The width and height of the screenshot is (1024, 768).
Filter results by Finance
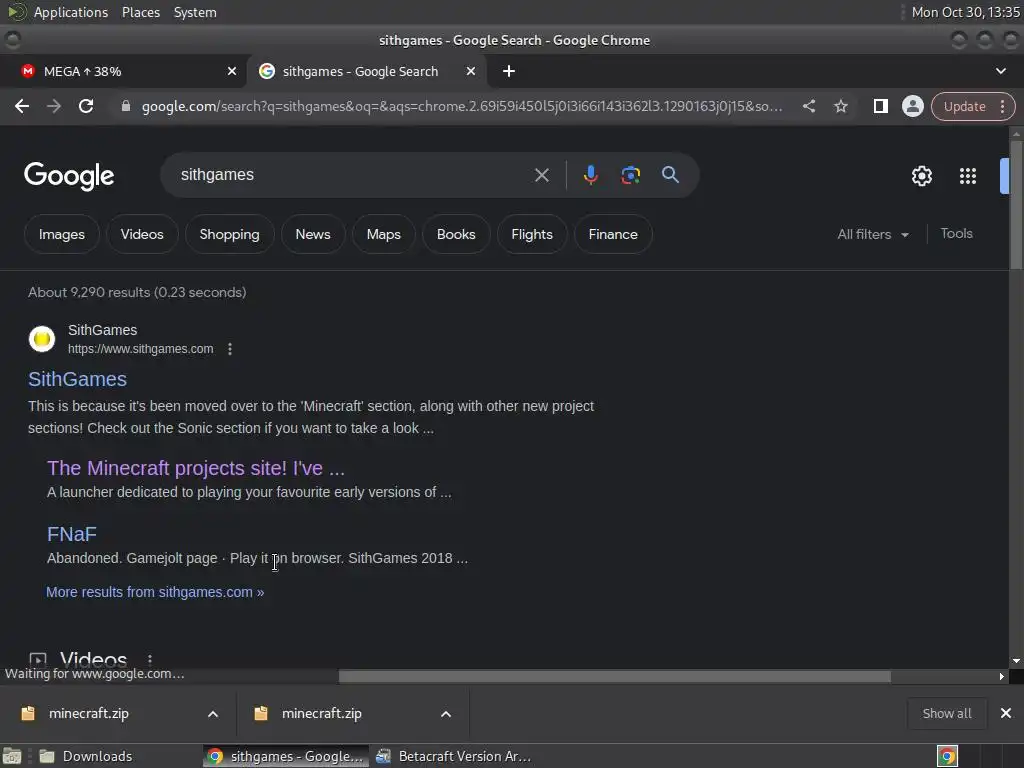coord(613,234)
